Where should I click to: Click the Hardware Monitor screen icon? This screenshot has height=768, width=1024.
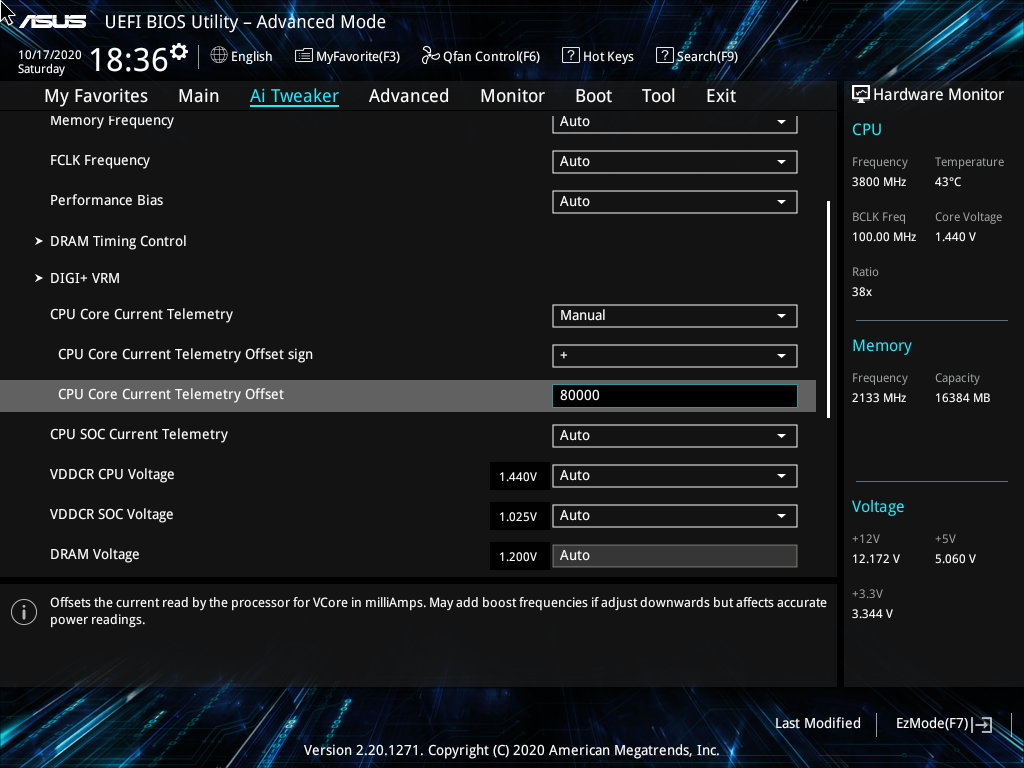click(x=861, y=95)
